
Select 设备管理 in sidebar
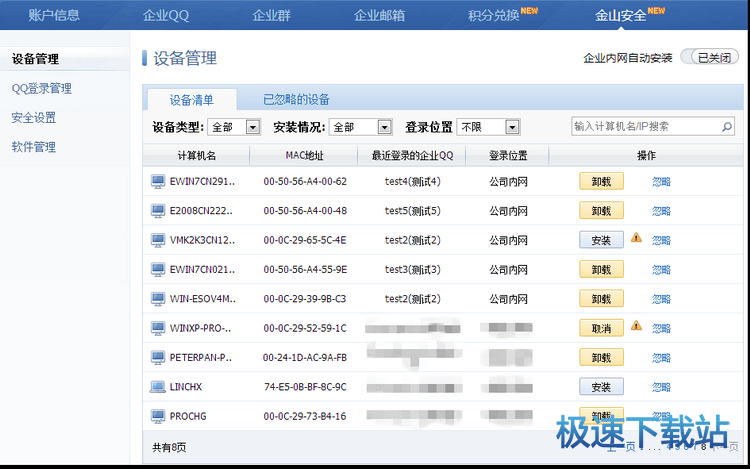coord(35,59)
